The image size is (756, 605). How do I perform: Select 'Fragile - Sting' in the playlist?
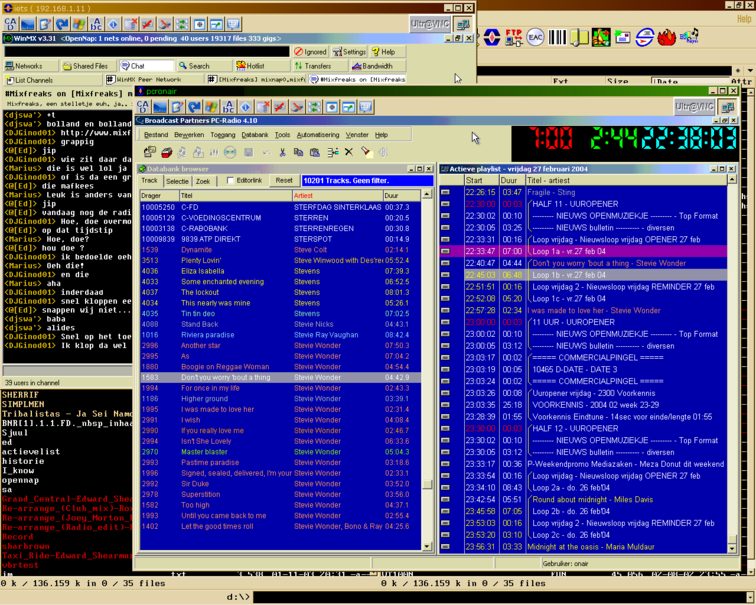click(x=583, y=192)
